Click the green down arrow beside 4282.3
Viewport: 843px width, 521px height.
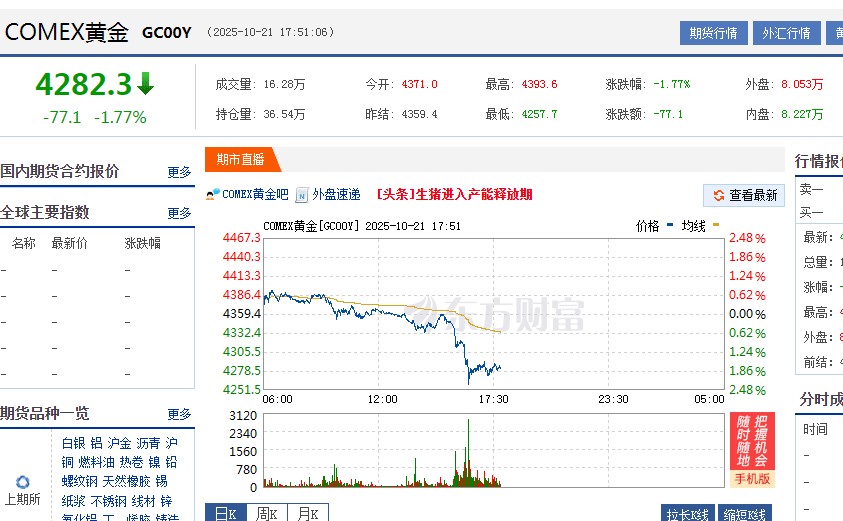tap(146, 84)
